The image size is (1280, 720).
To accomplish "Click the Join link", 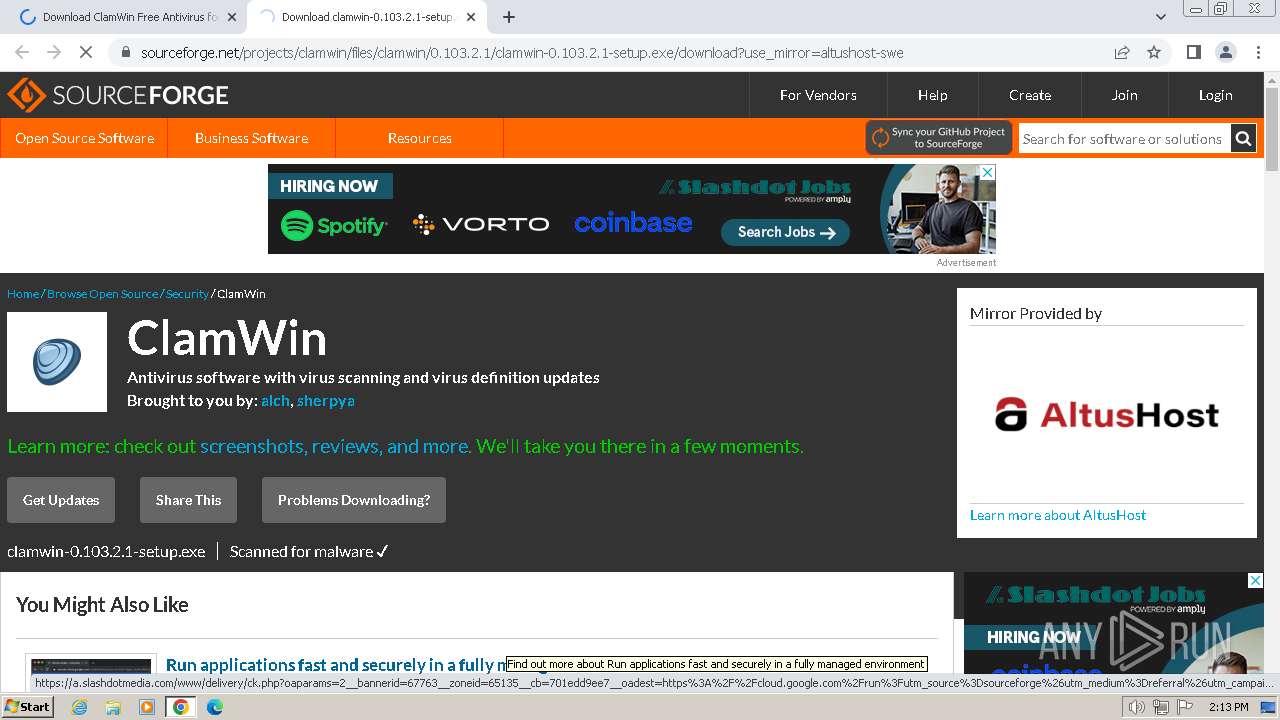I will (1124, 95).
